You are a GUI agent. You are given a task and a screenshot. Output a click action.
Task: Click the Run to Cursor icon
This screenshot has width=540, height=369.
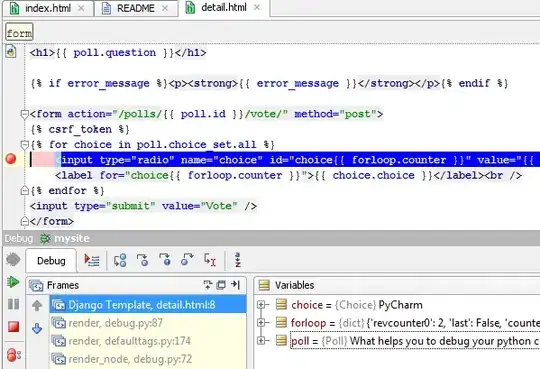[210, 260]
